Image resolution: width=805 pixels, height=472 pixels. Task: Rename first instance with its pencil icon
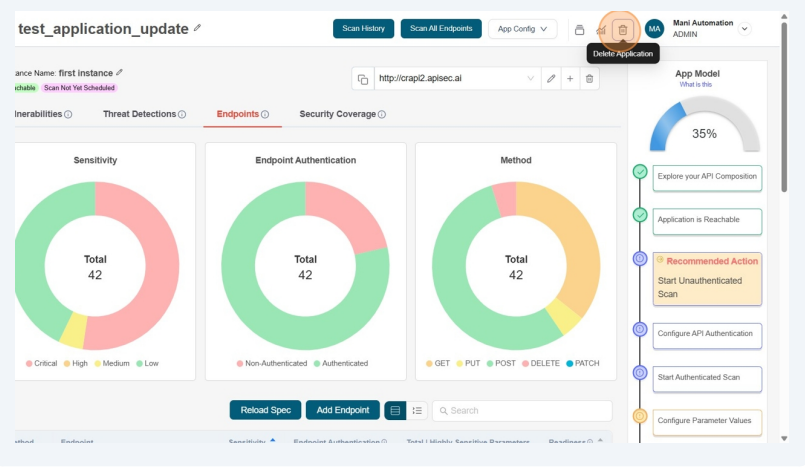(x=120, y=72)
